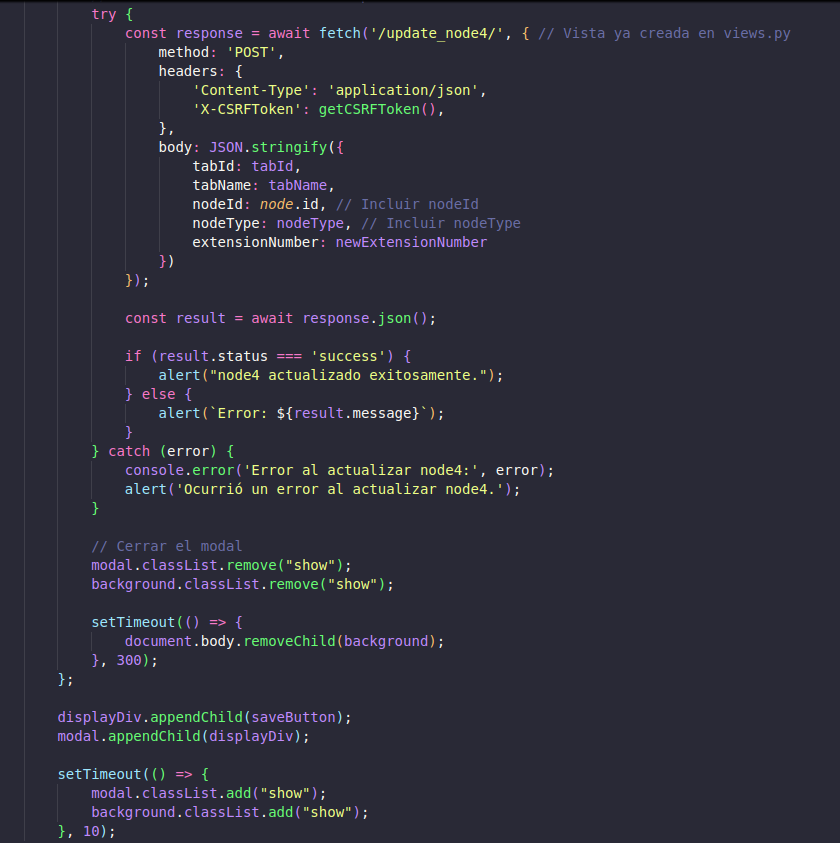
Task: Click the background.classList.add("show") line
Action: pyautogui.click(x=230, y=812)
